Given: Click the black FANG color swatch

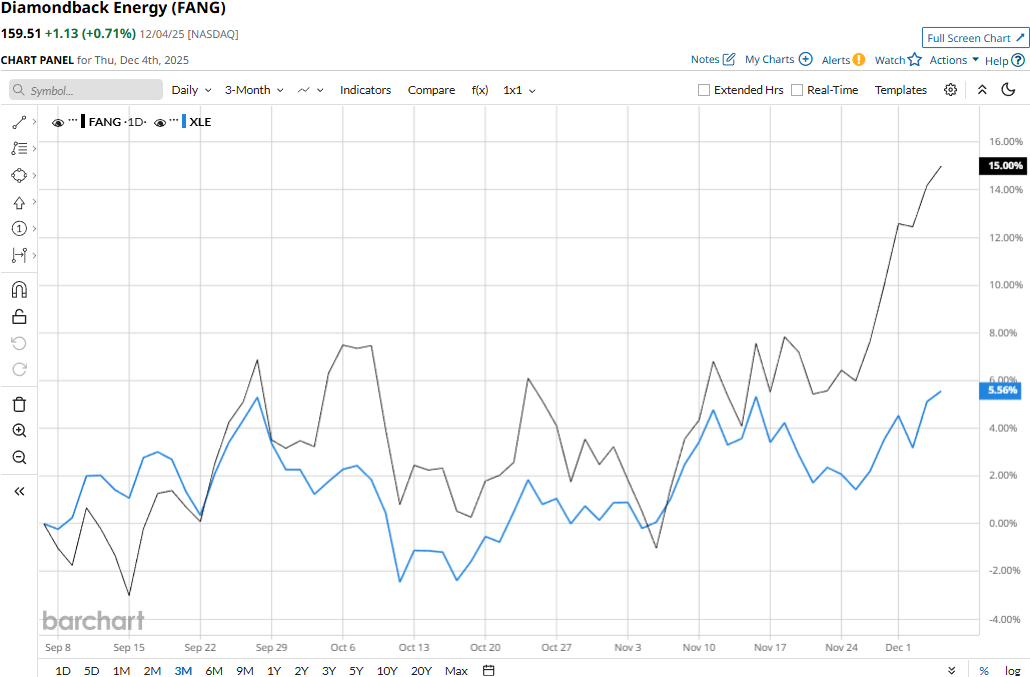Looking at the screenshot, I should coord(83,121).
